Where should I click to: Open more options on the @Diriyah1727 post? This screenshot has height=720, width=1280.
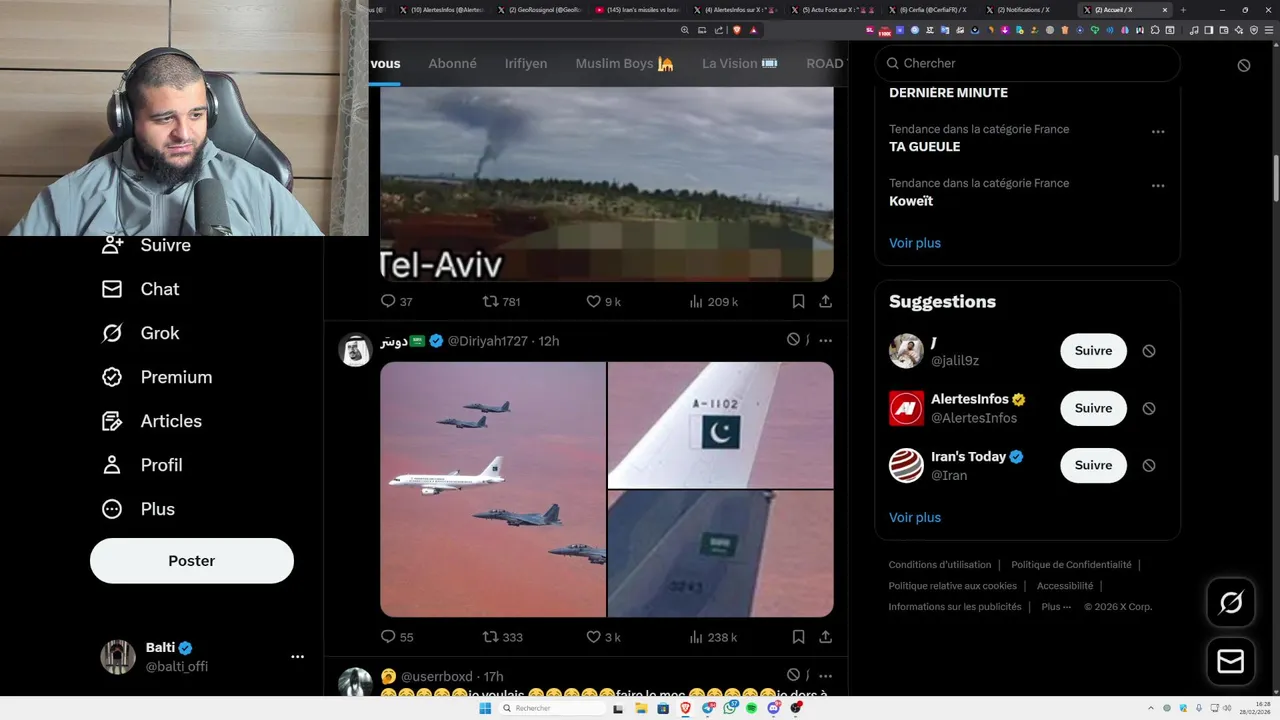[x=825, y=340]
